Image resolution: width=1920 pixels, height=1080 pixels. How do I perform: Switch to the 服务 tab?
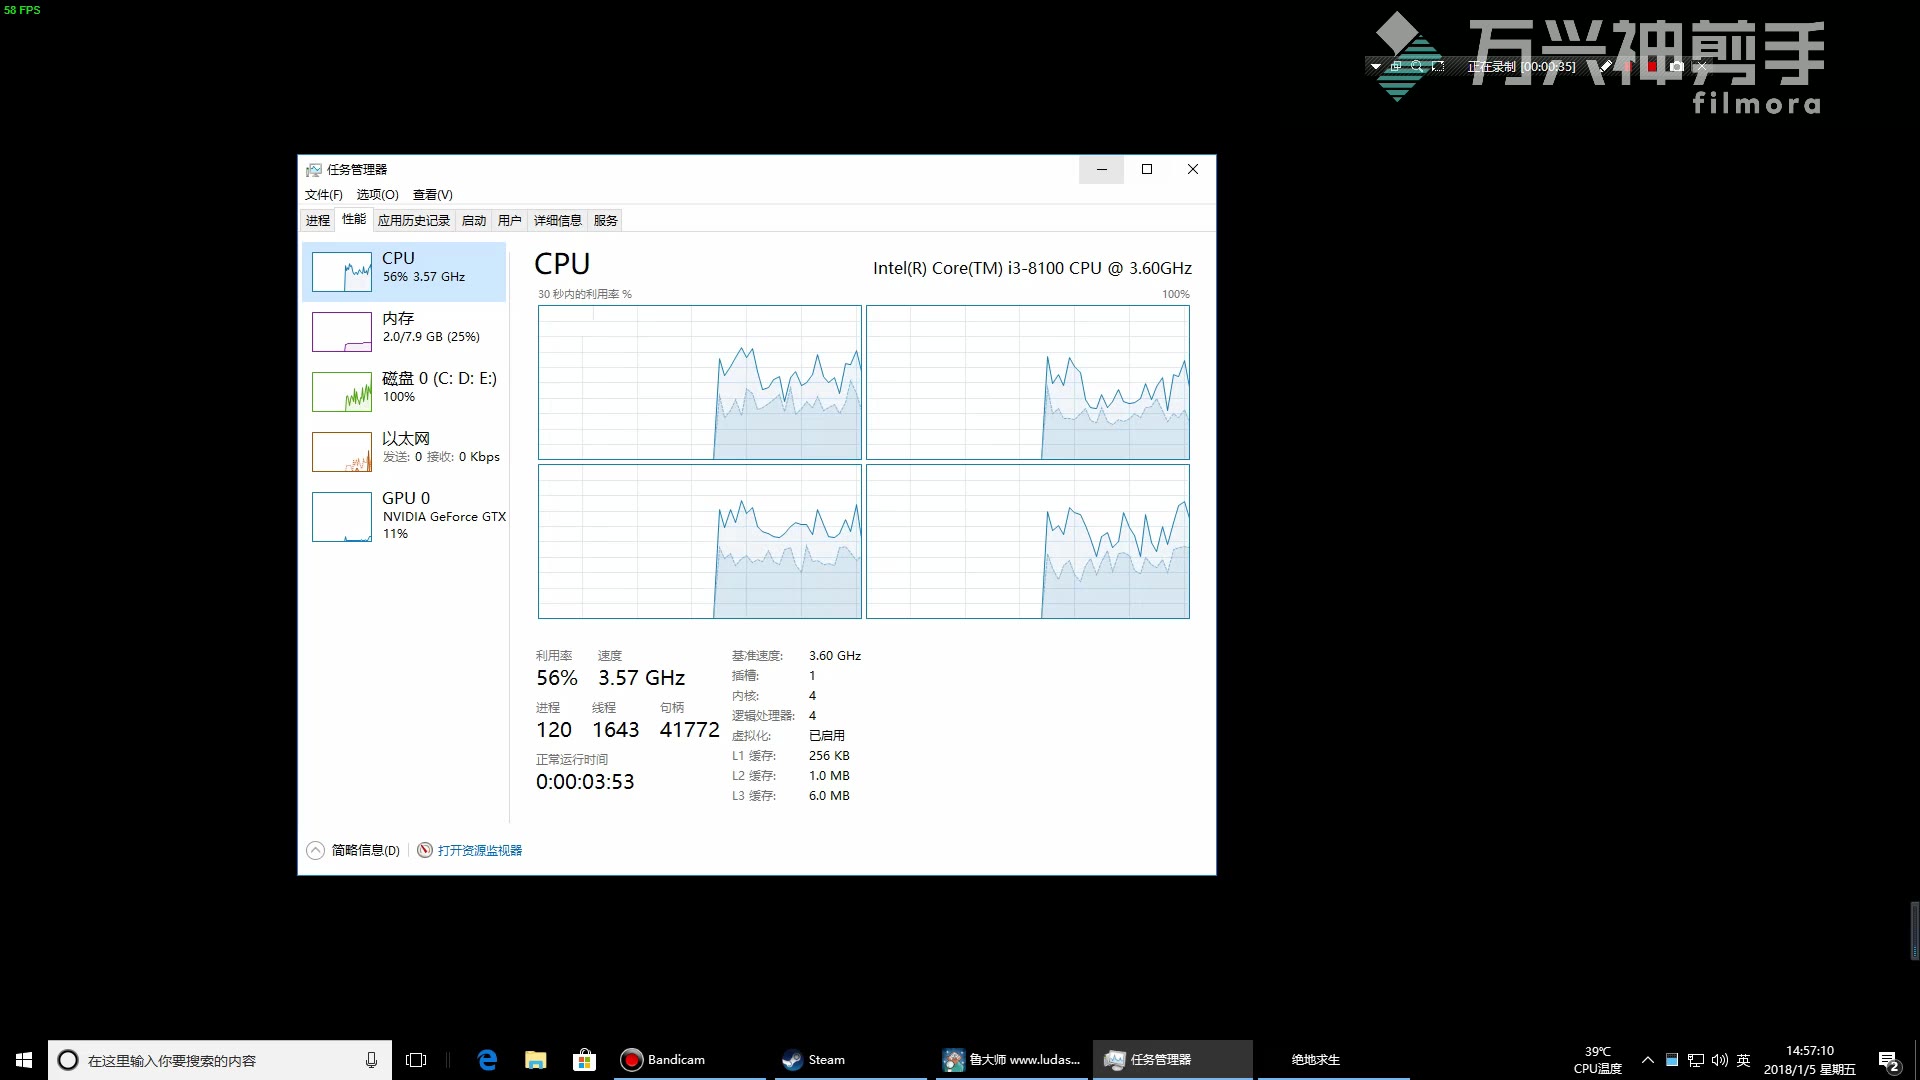[x=606, y=220]
